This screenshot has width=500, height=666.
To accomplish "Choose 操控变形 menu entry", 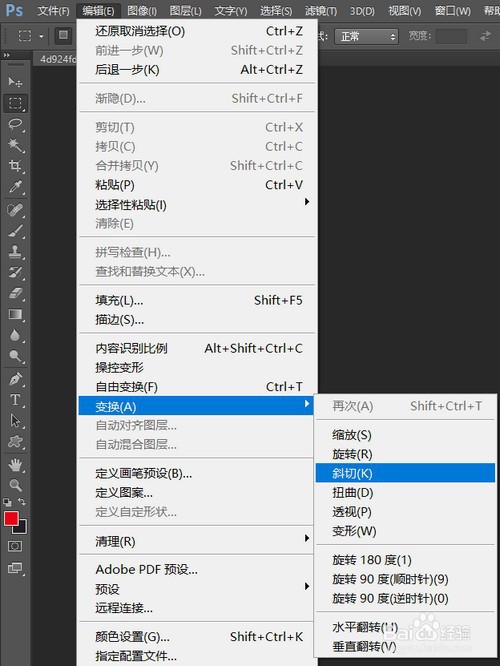I will coord(198,367).
